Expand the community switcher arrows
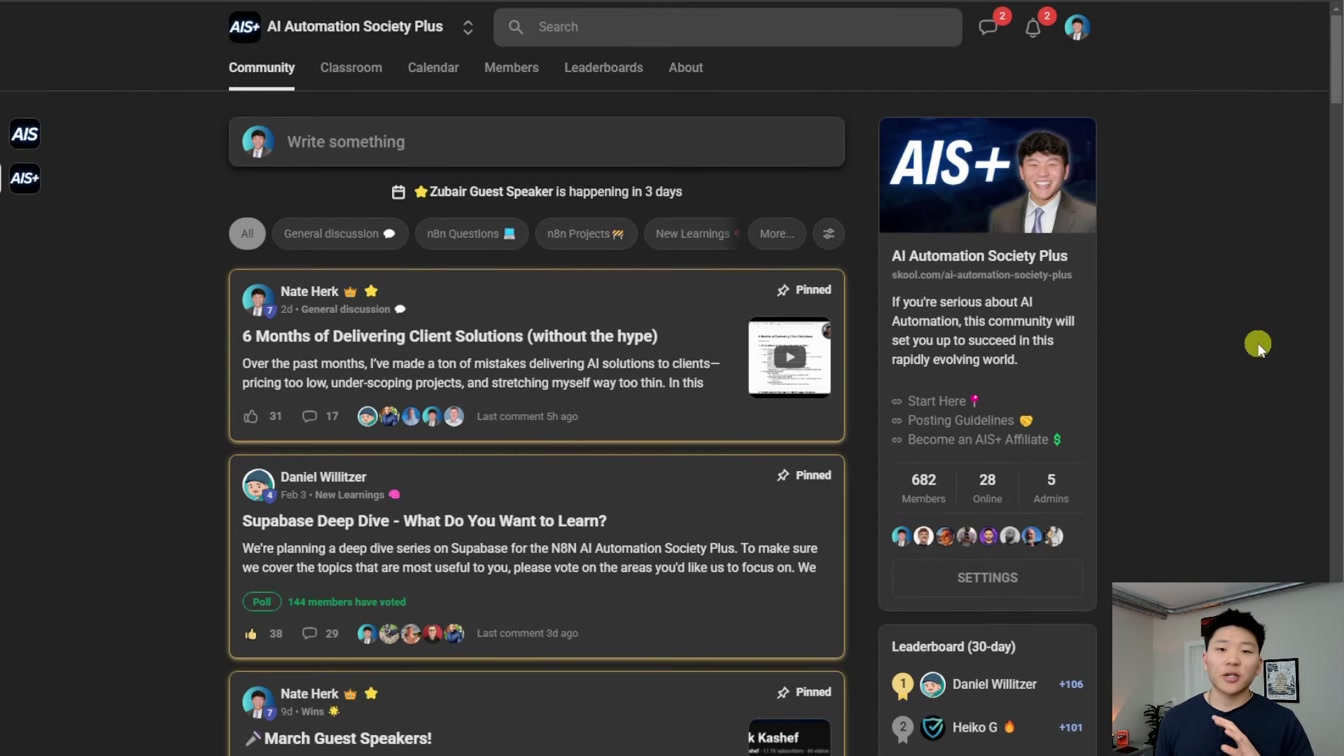 (468, 28)
